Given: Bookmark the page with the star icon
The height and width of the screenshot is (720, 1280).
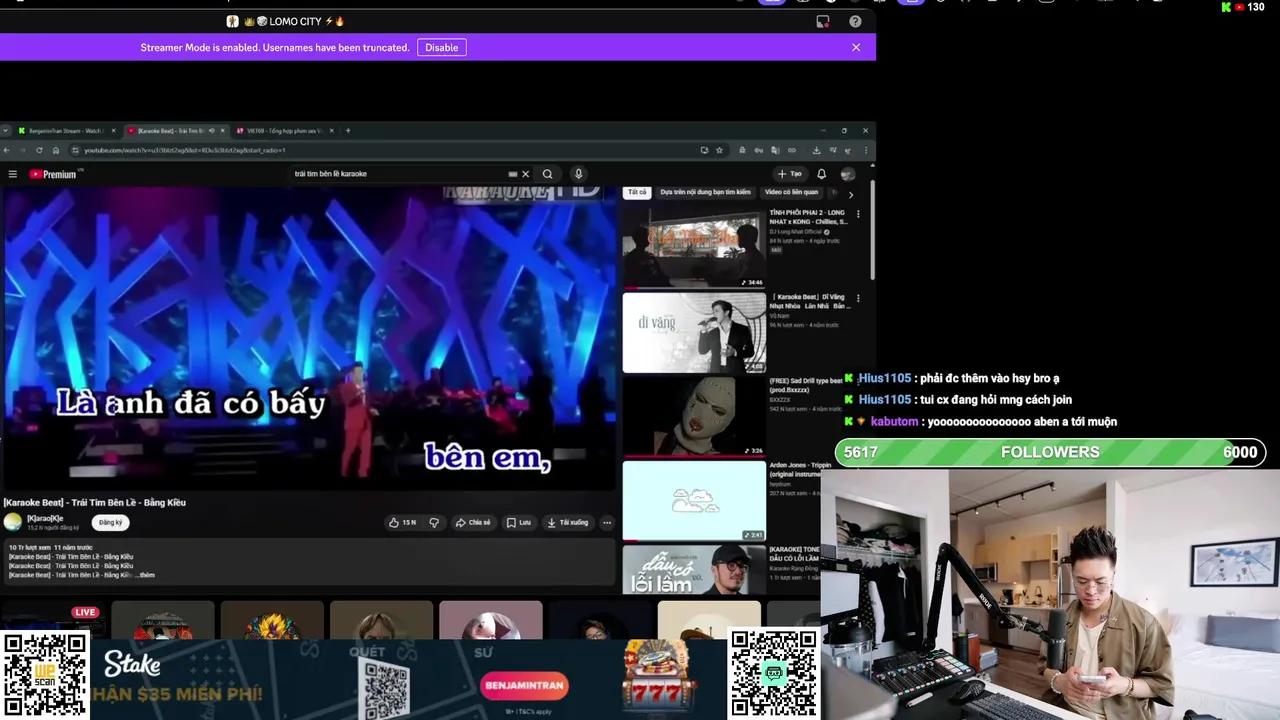Looking at the screenshot, I should (719, 150).
